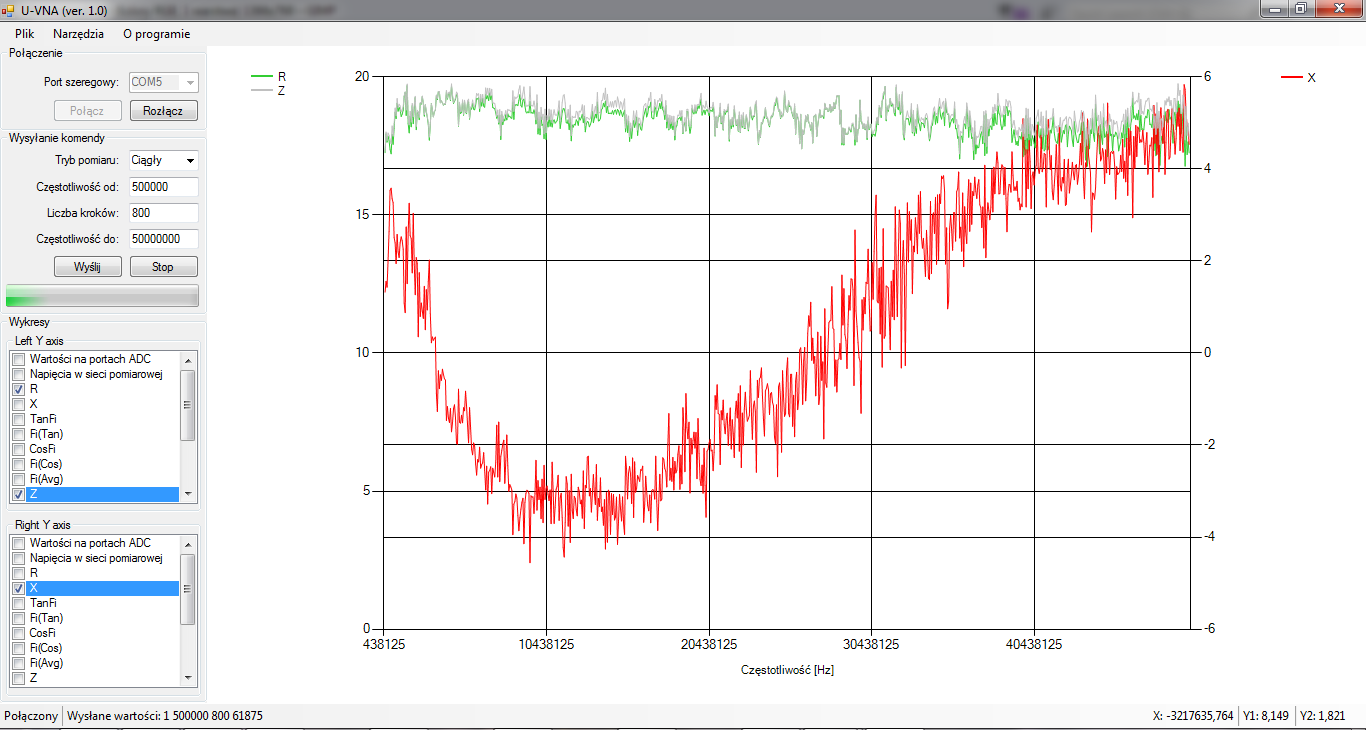Click the Wyślij button
This screenshot has width=1366, height=730.
87,267
